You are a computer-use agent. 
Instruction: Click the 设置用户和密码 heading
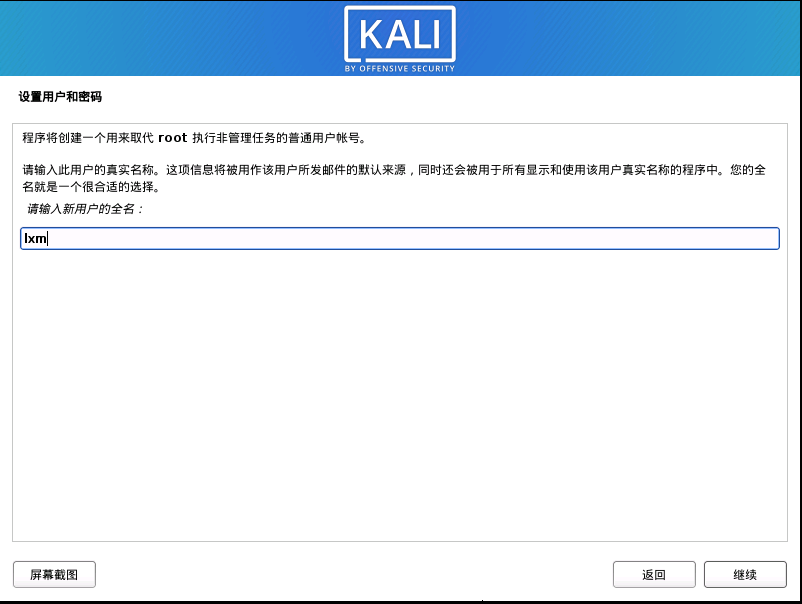tap(60, 97)
